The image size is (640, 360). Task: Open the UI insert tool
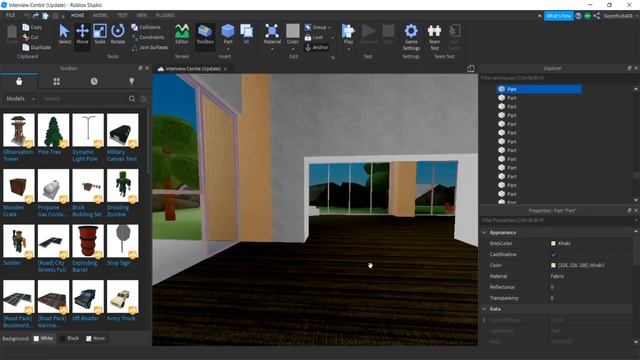pos(247,34)
